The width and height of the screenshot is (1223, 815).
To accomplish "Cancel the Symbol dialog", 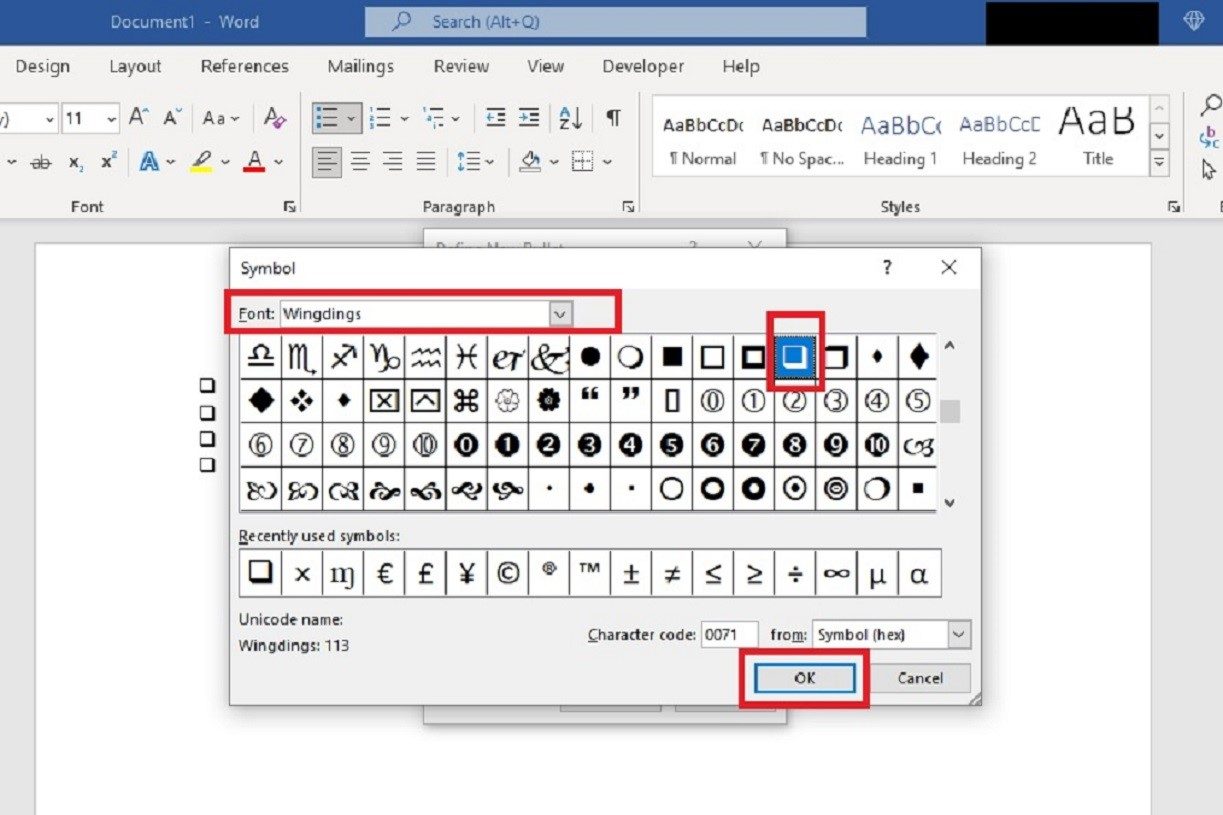I will tap(919, 677).
